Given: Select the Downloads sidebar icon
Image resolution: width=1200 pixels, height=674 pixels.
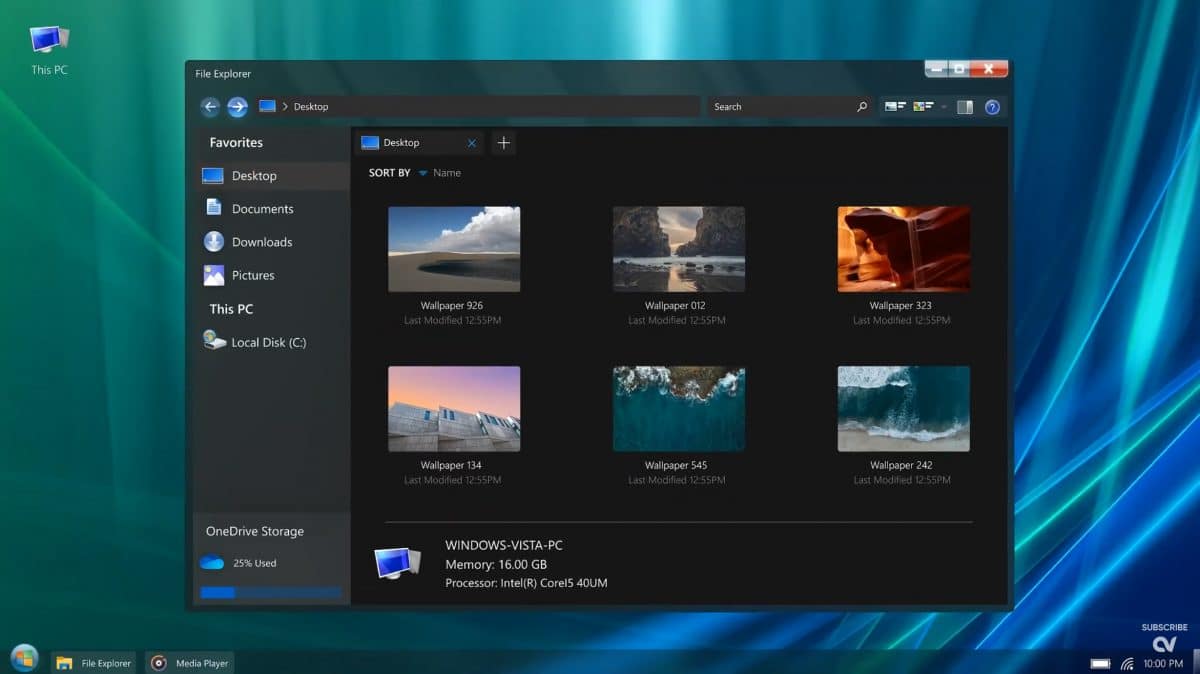Looking at the screenshot, I should (x=214, y=241).
